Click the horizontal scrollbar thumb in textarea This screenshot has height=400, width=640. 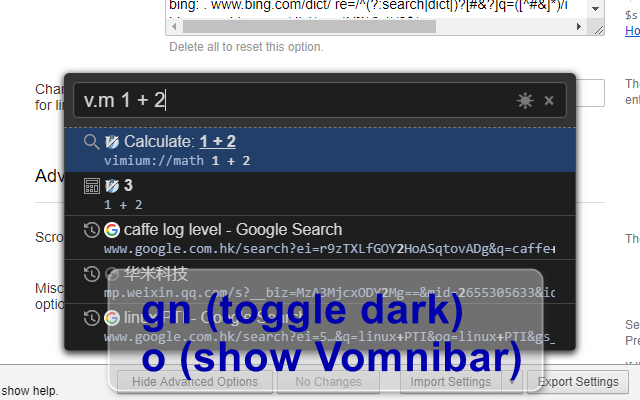click(x=309, y=27)
